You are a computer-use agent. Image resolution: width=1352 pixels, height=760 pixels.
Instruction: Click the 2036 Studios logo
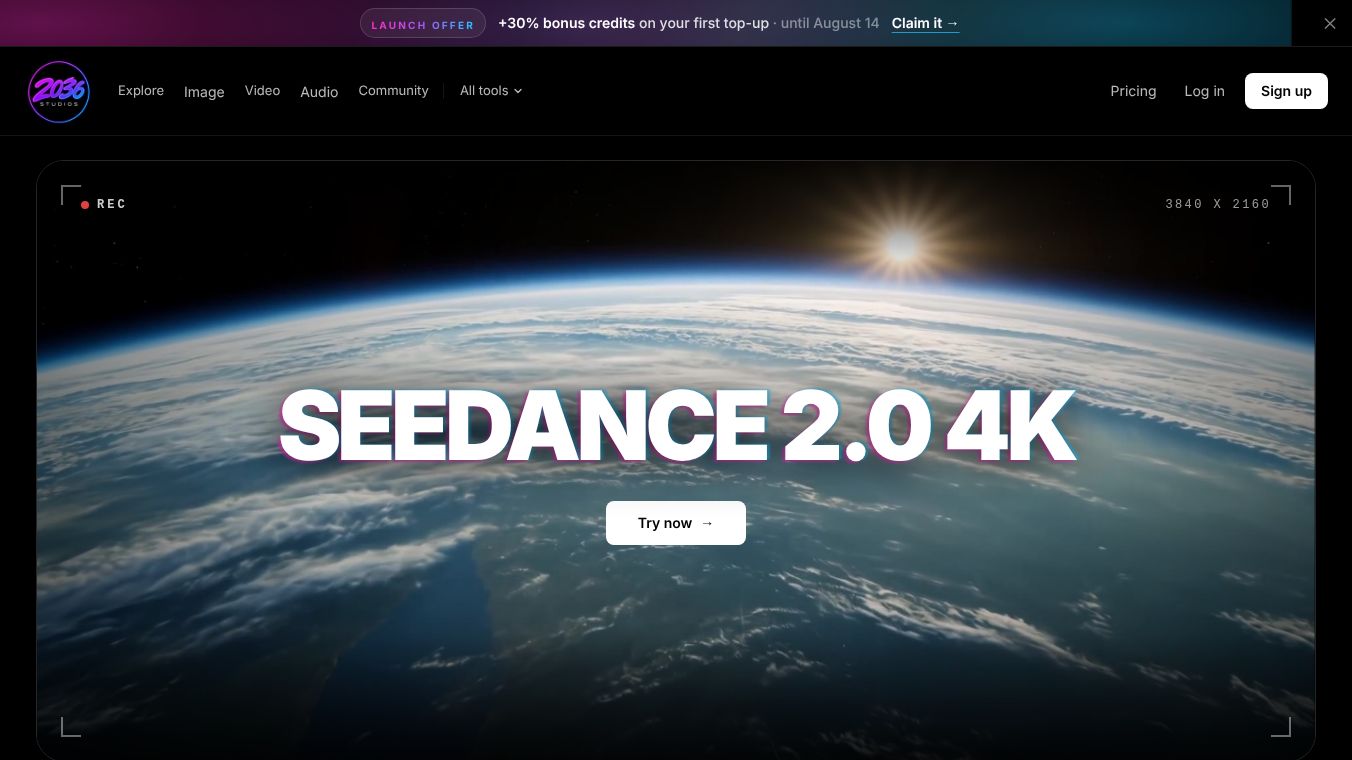59,91
